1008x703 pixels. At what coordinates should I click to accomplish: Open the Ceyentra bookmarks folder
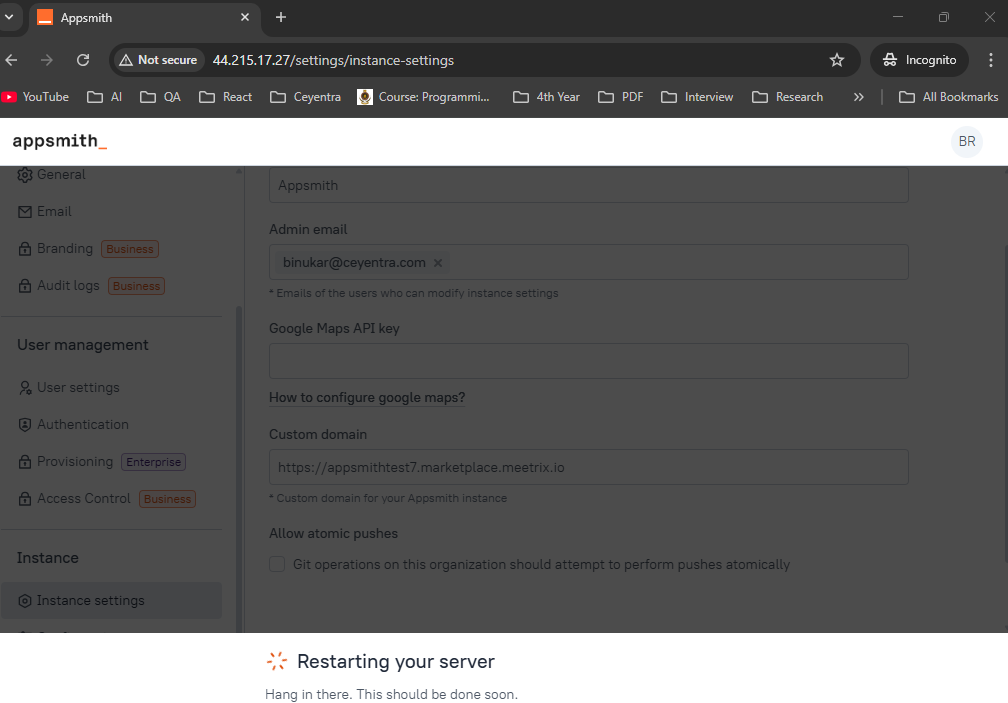tap(305, 97)
